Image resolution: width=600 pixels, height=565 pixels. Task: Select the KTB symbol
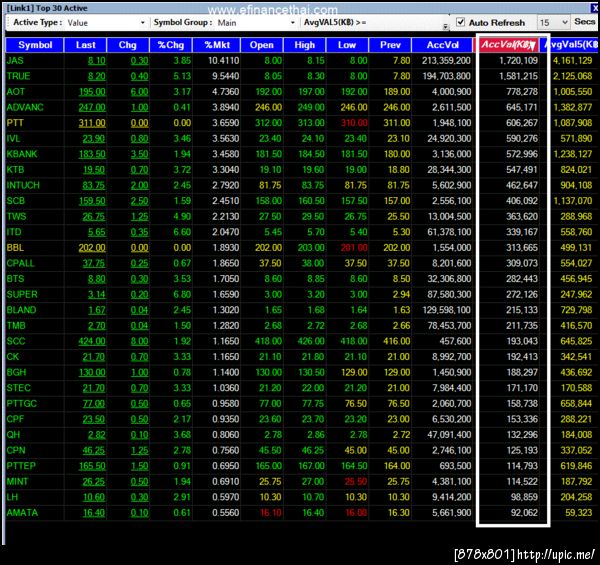15,170
